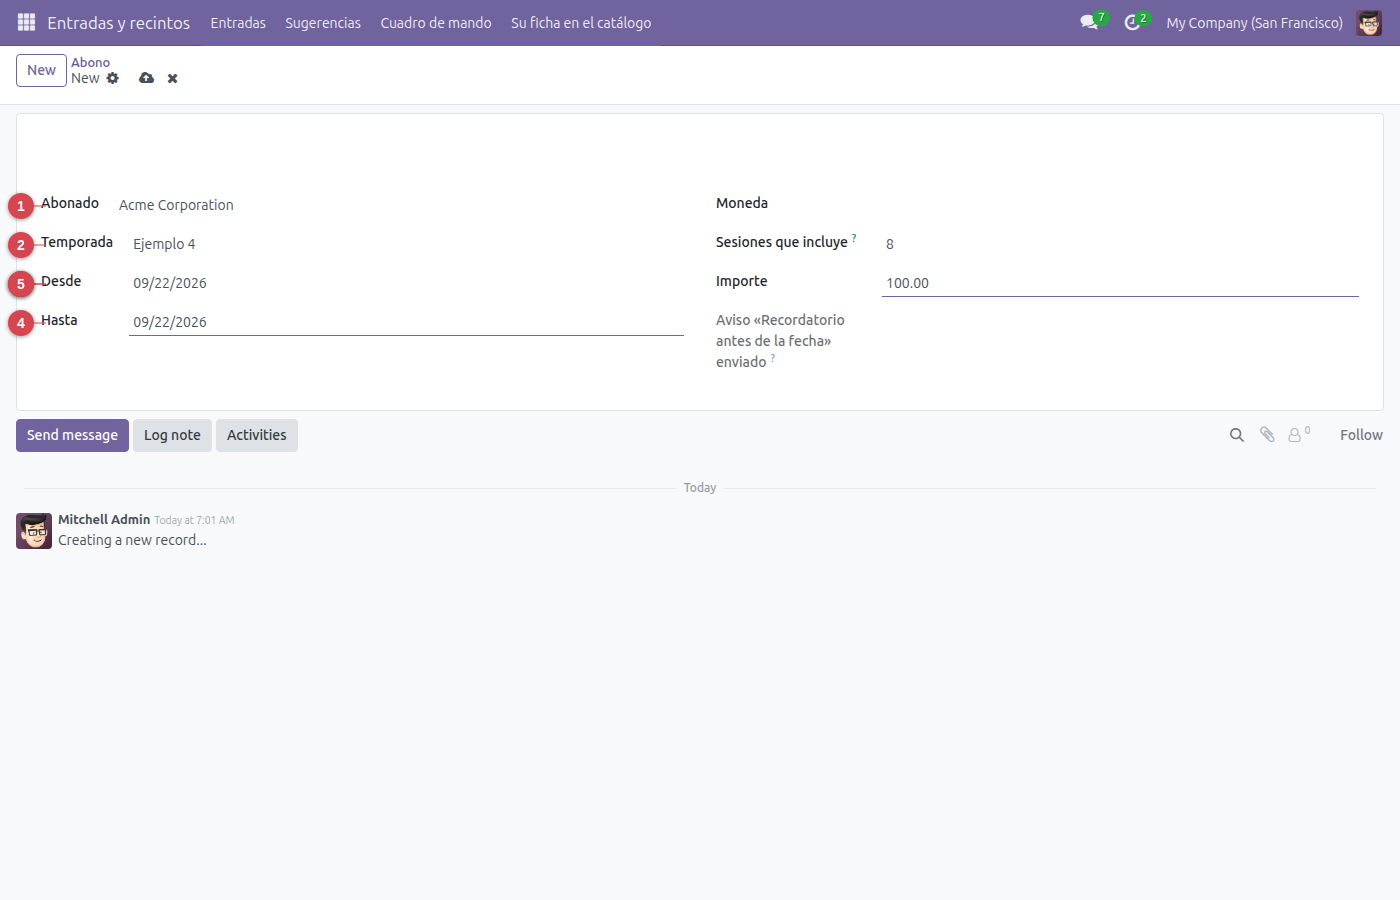This screenshot has height=900, width=1400.
Task: Click the Log note button
Action: (x=172, y=435)
